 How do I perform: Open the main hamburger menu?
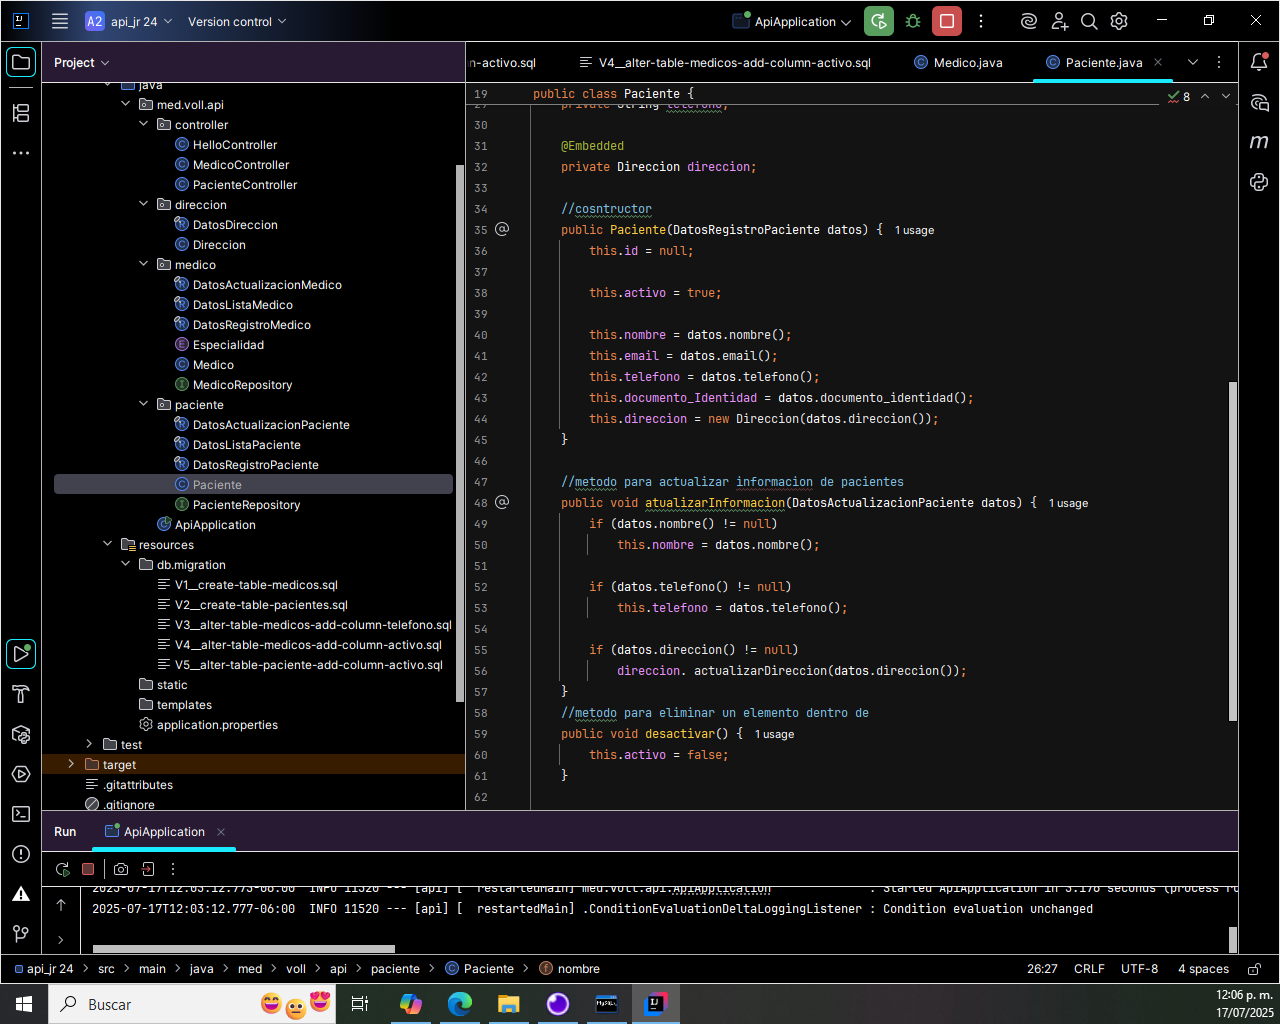pyautogui.click(x=60, y=21)
